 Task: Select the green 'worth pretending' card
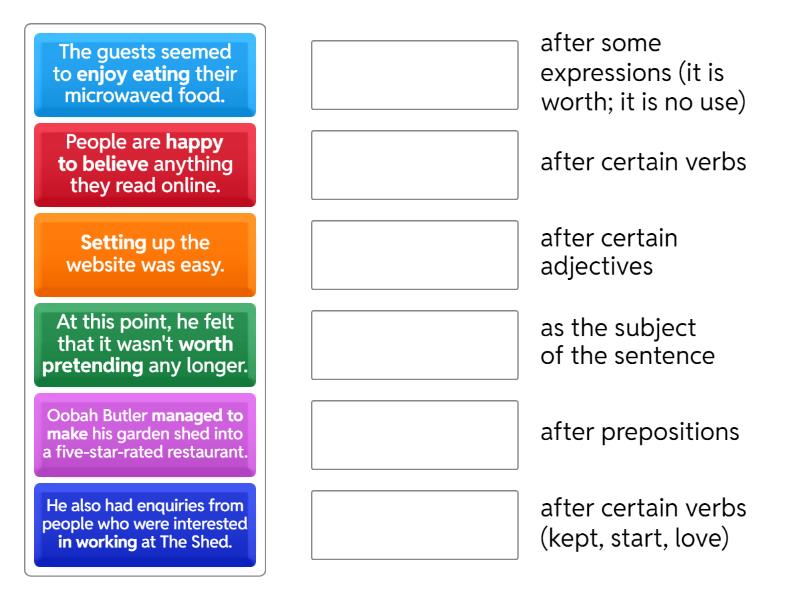tap(145, 345)
